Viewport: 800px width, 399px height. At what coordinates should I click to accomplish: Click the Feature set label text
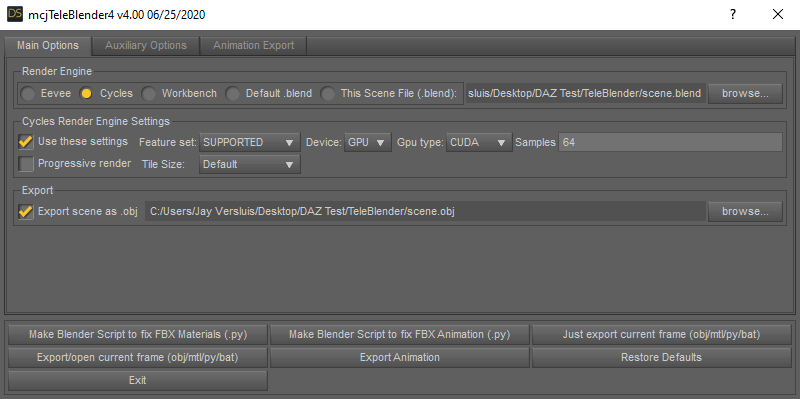[168, 142]
